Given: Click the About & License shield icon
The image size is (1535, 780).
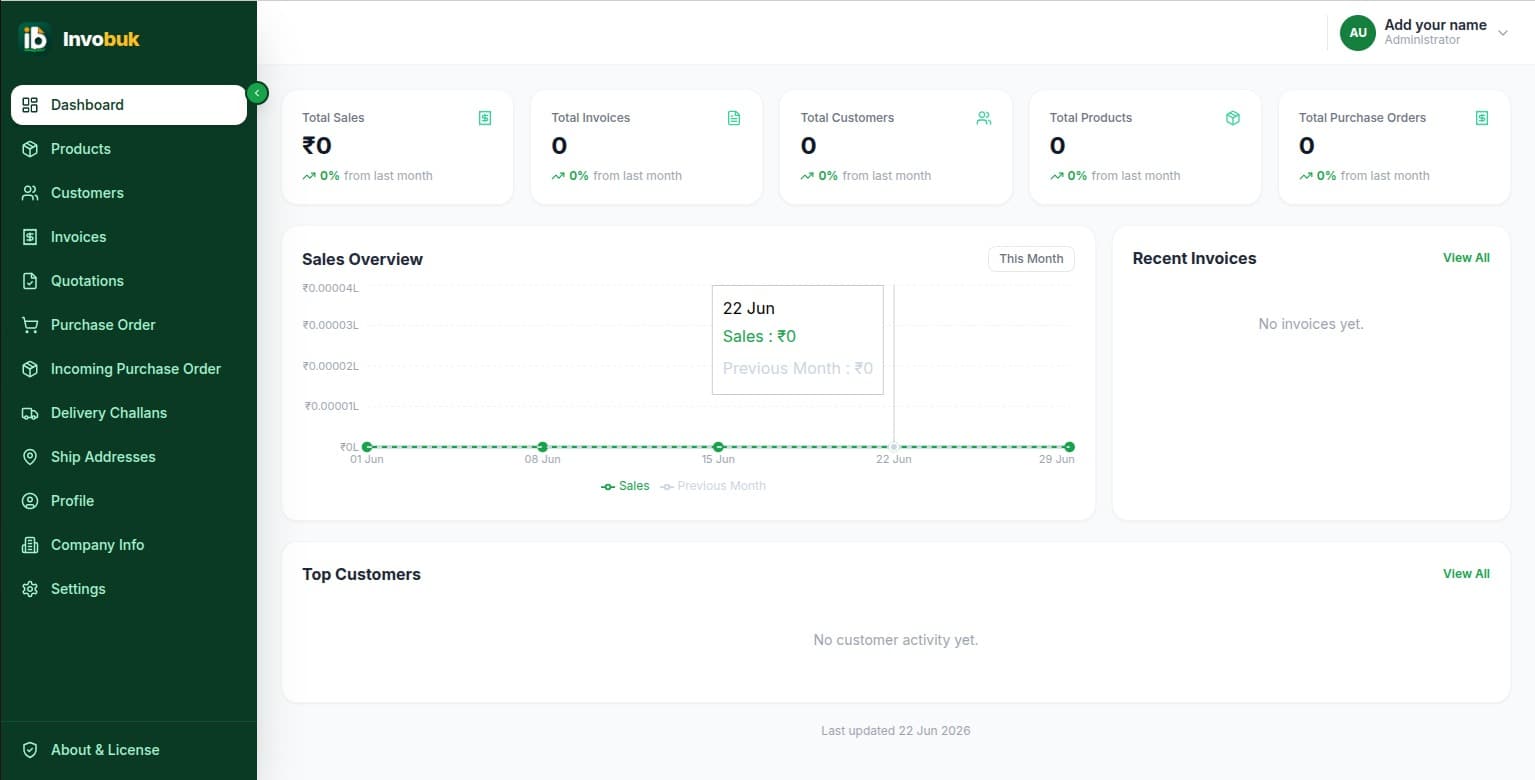Looking at the screenshot, I should tap(30, 750).
